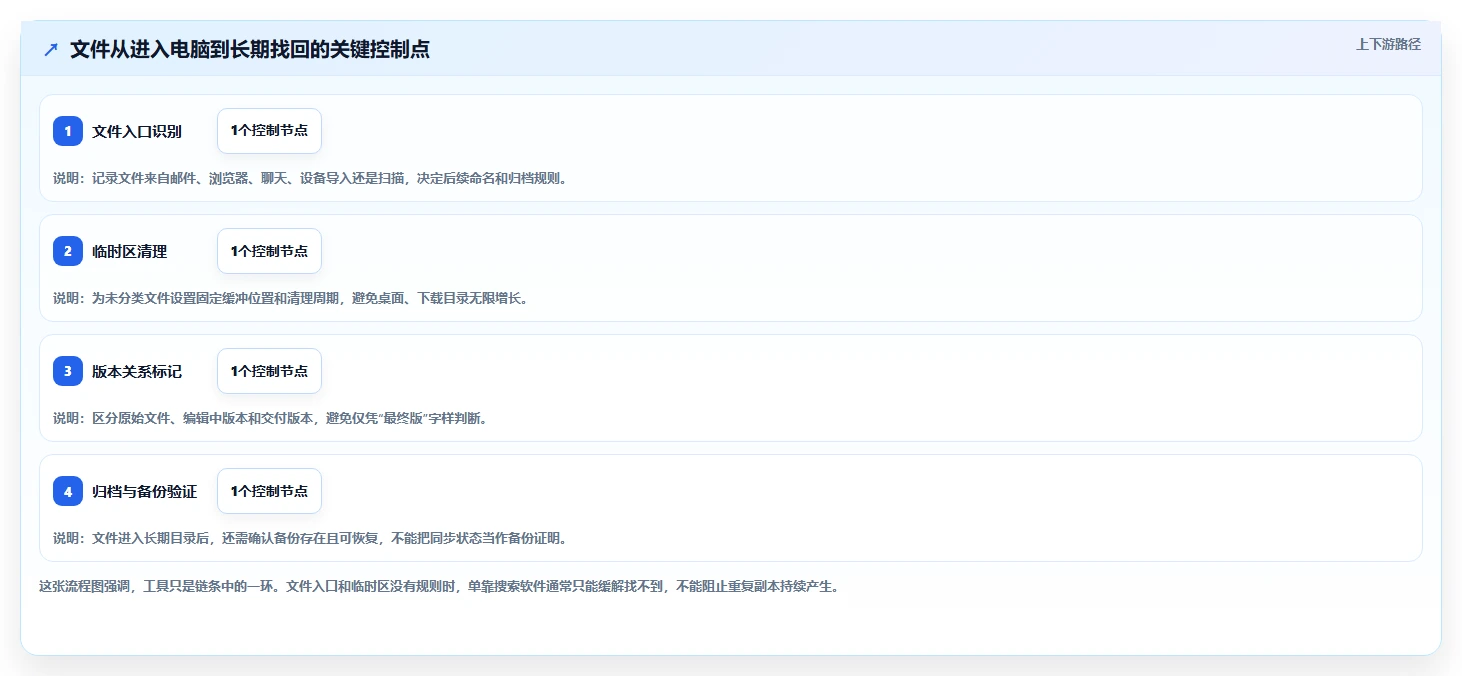Click description starting 说明：为未分类文件设置
The height and width of the screenshot is (676, 1462).
click(290, 298)
